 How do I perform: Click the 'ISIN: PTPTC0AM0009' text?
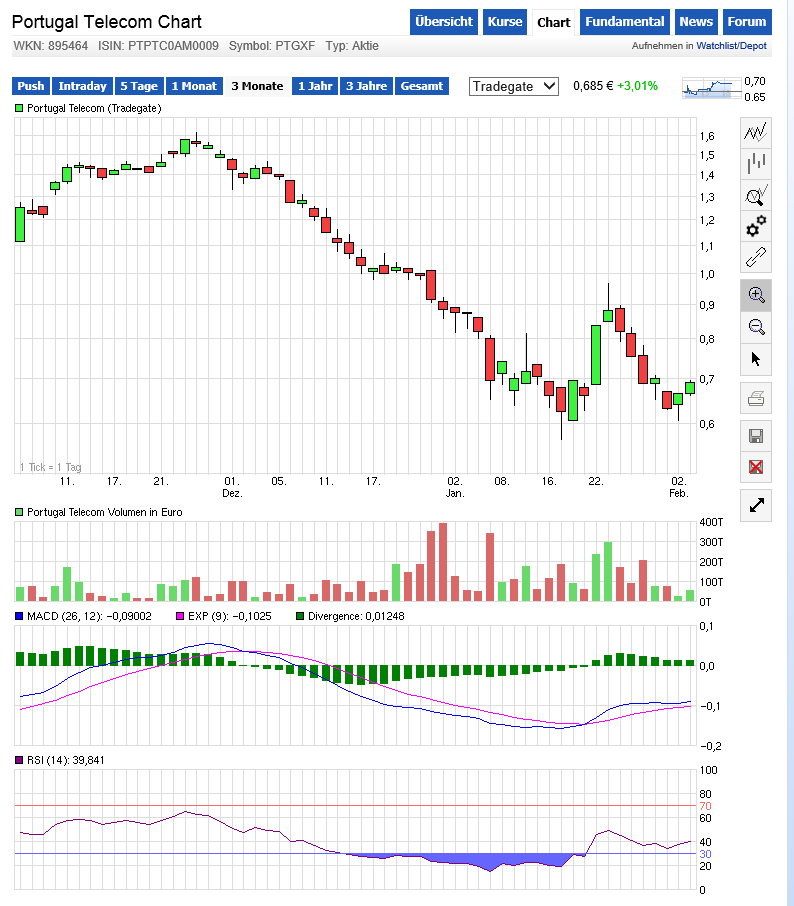158,46
